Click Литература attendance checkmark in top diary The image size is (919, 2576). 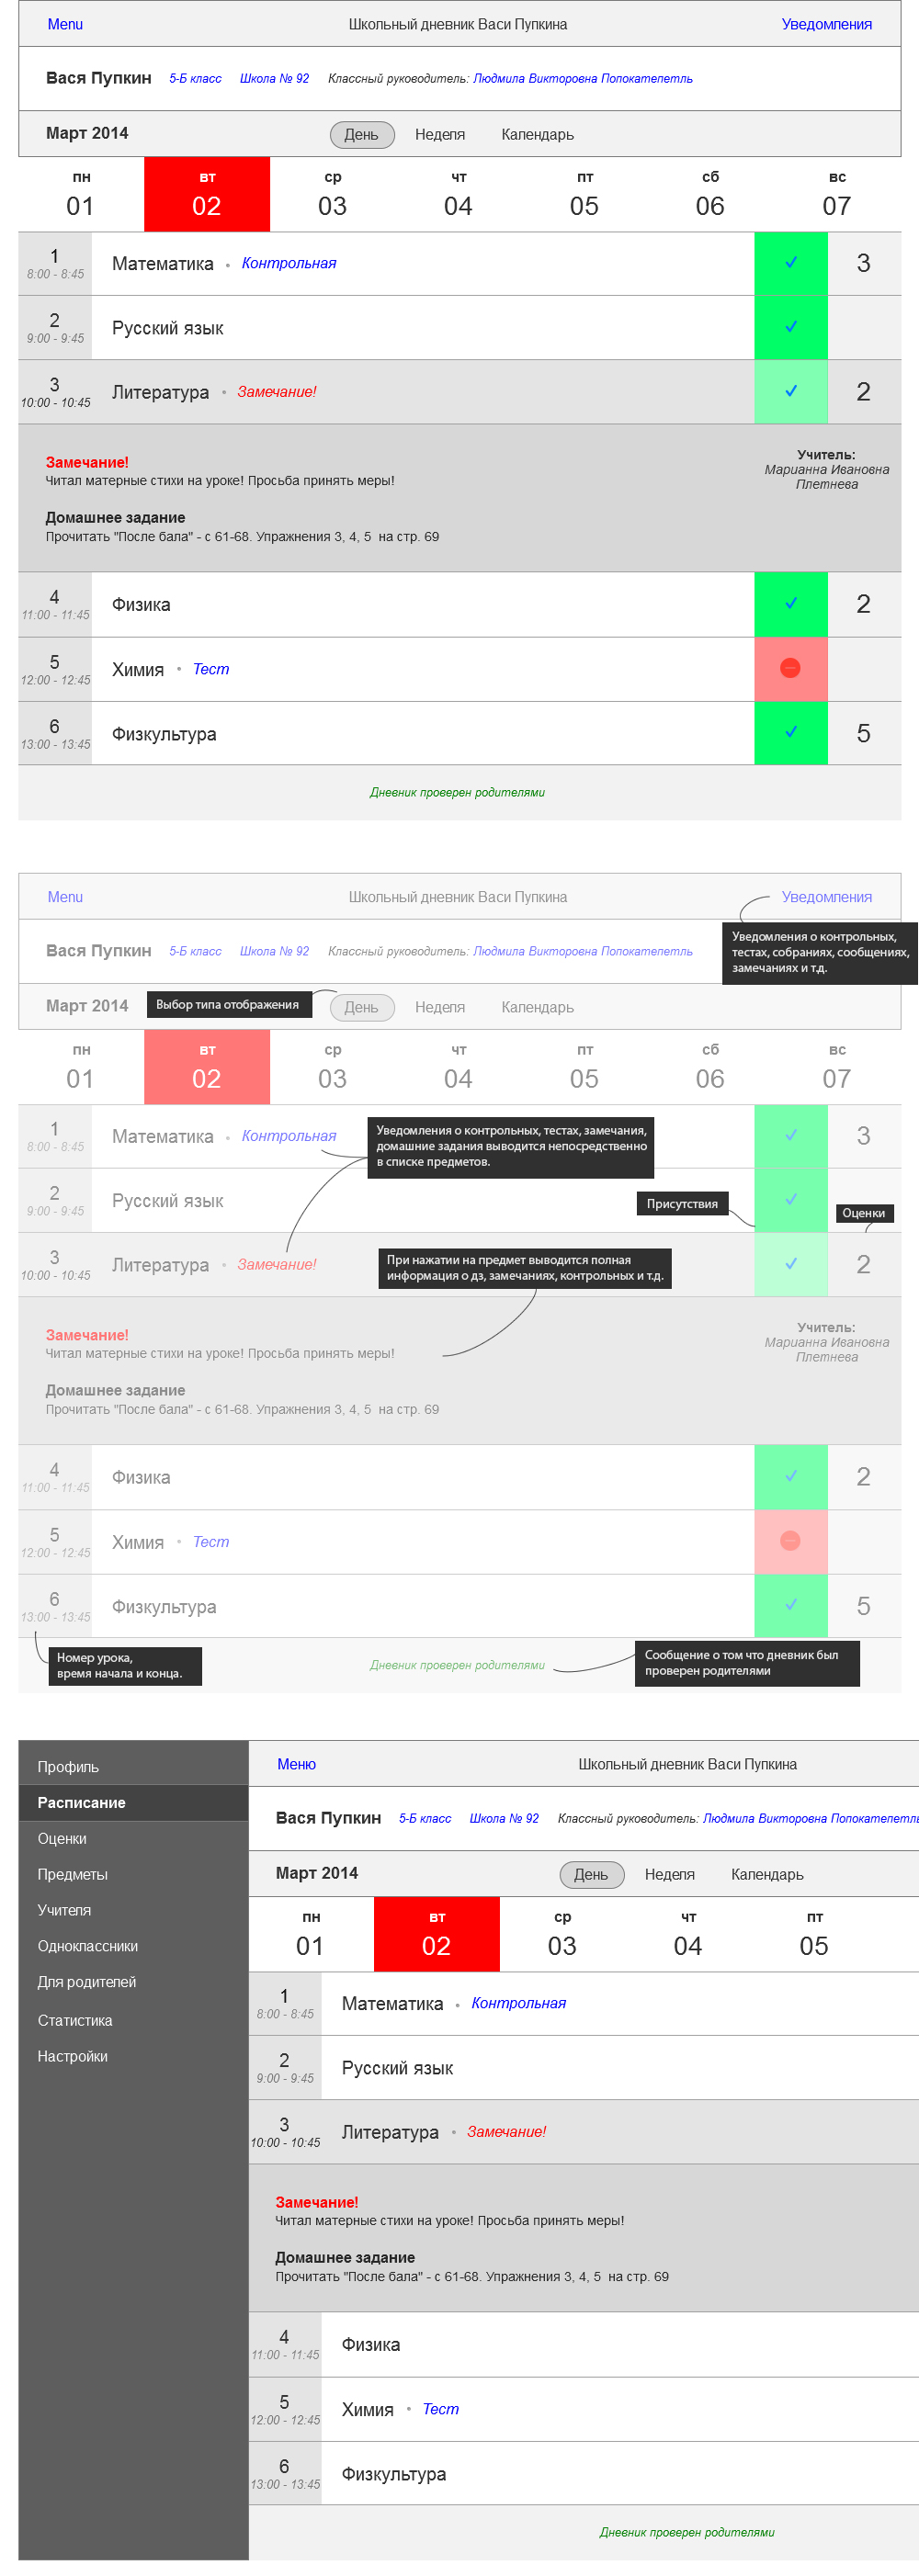[x=790, y=391]
